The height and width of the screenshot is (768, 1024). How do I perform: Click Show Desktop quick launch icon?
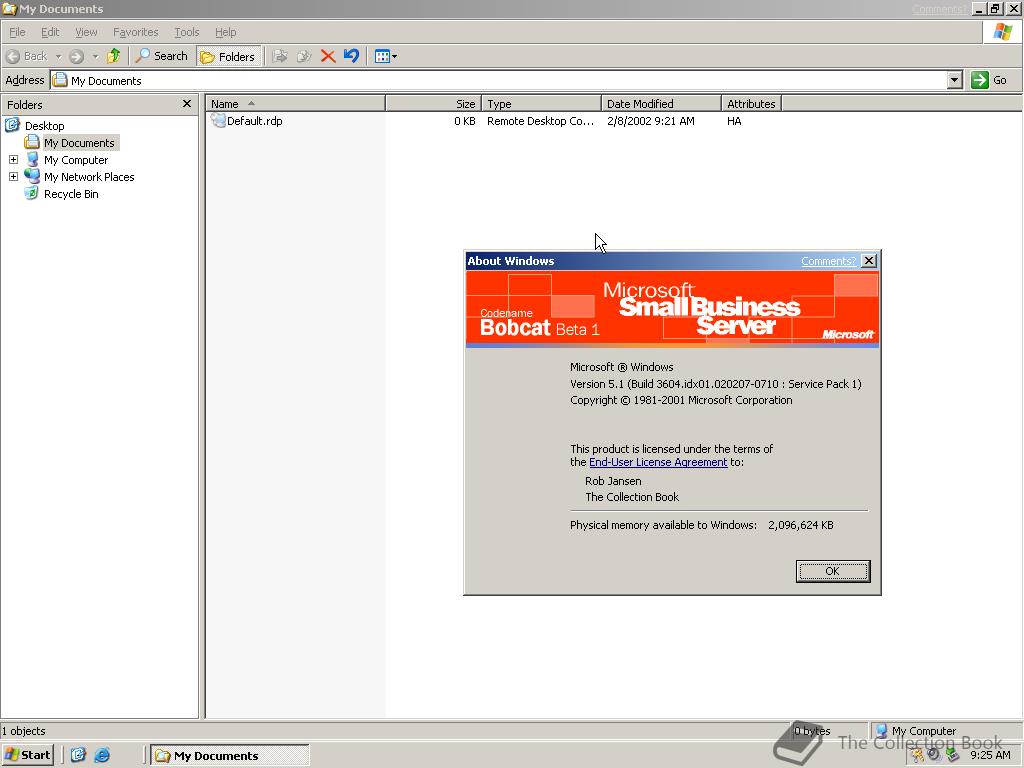tap(78, 755)
